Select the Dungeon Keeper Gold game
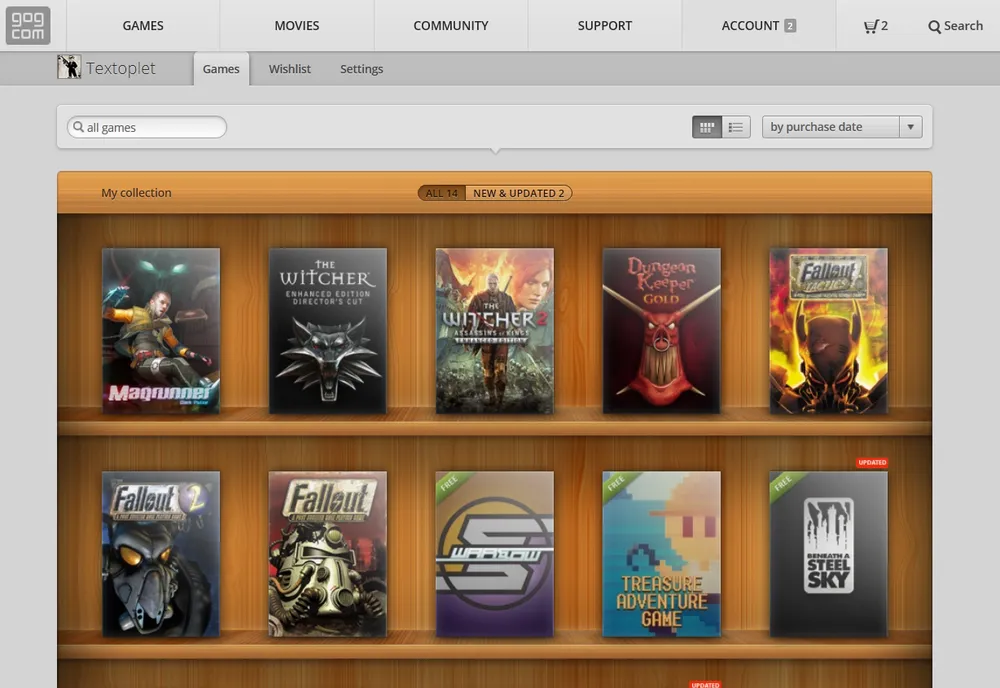The width and height of the screenshot is (1000, 688). 661,330
